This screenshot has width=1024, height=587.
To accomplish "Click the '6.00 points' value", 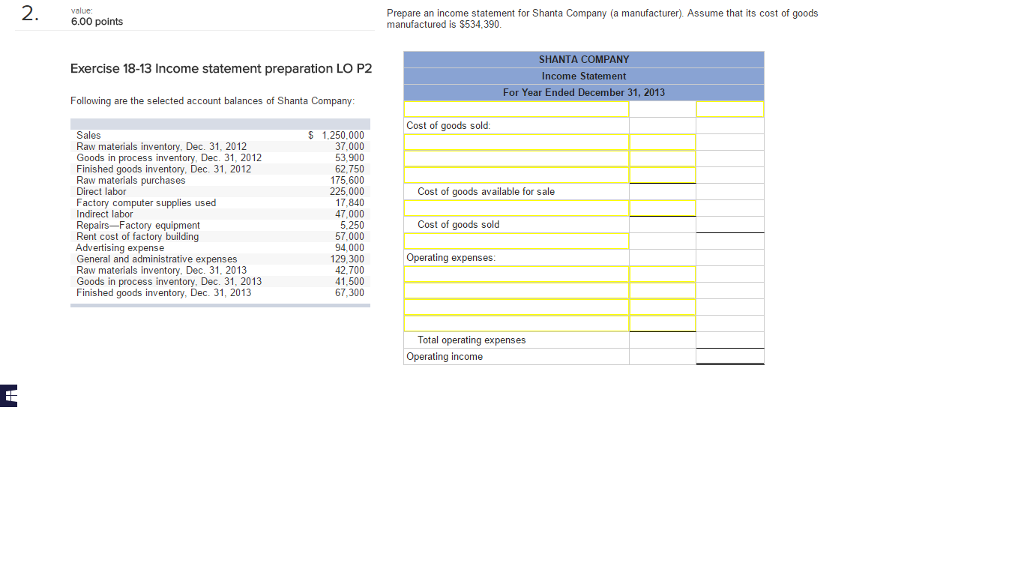I will [x=97, y=22].
